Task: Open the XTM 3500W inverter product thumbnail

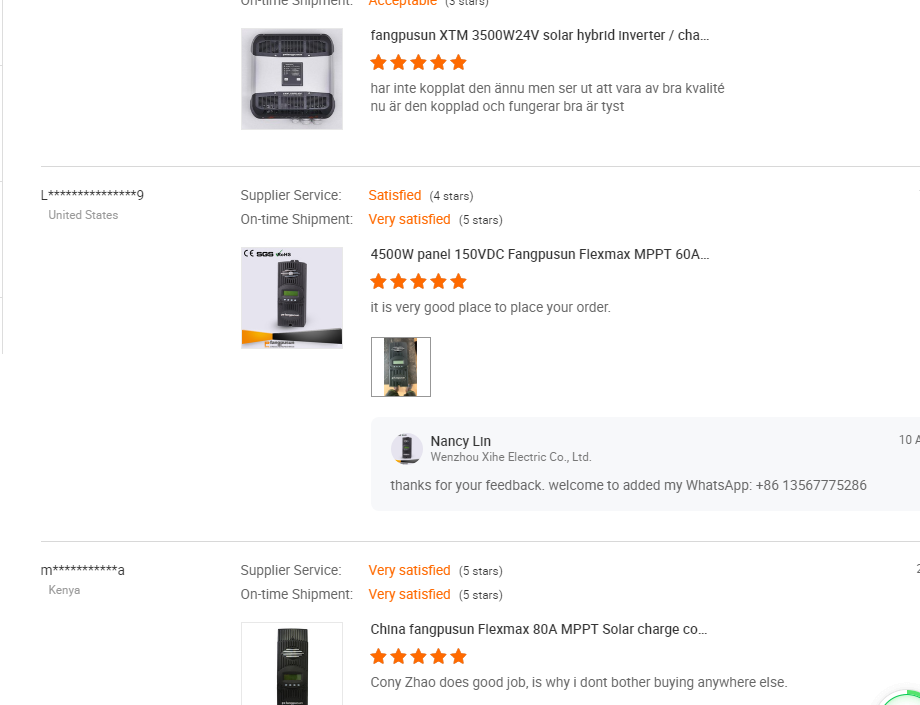Action: pos(292,79)
